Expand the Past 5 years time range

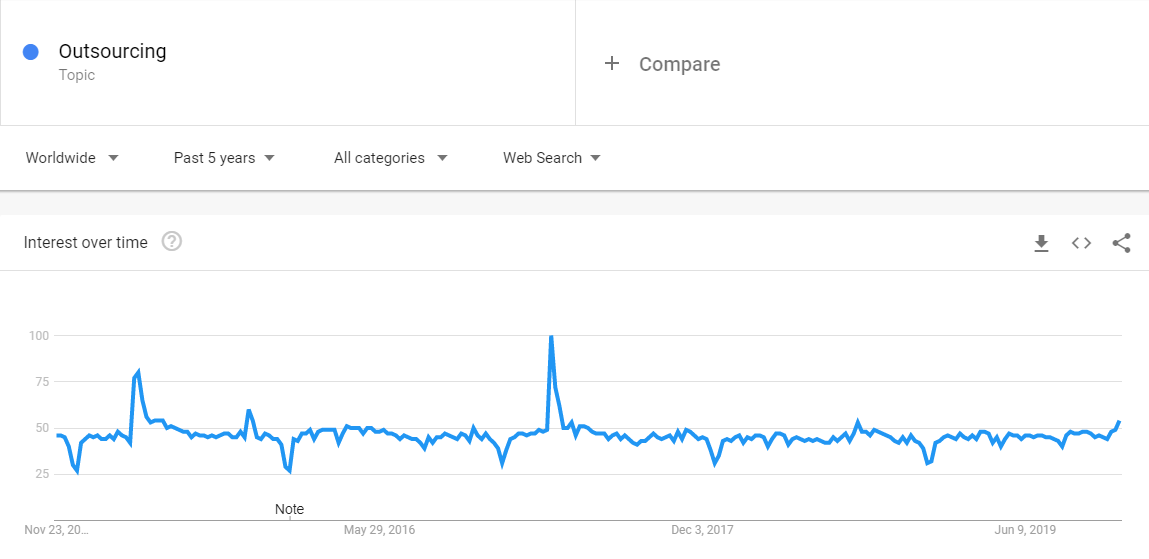click(x=224, y=158)
